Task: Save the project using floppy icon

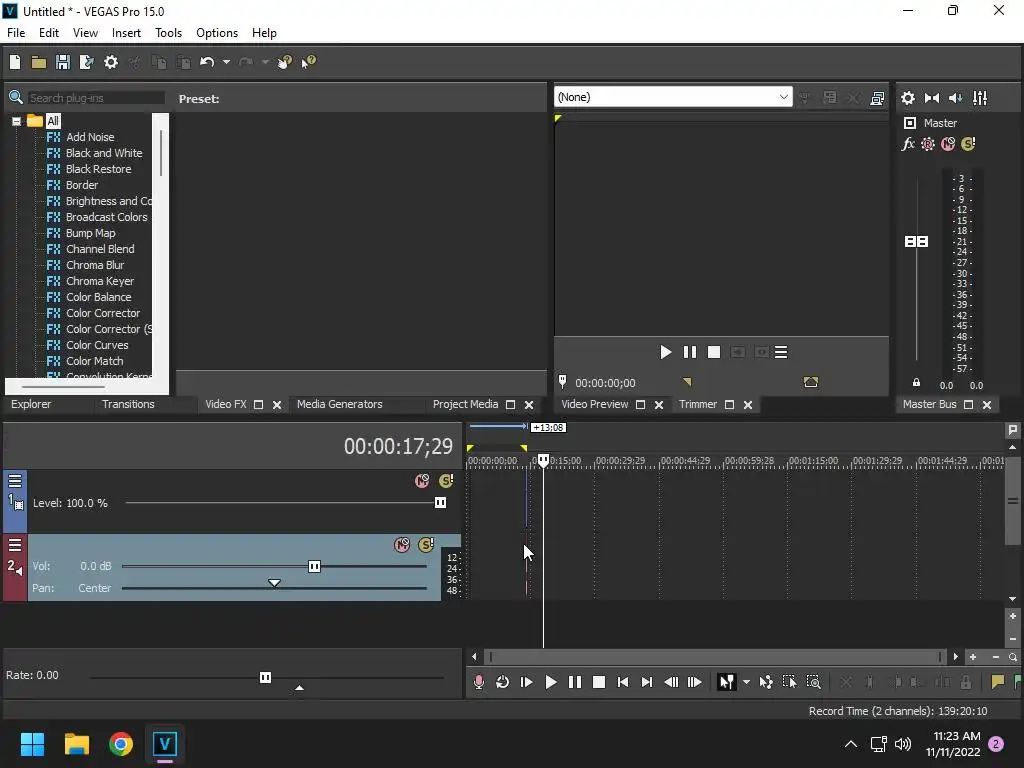Action: click(63, 62)
